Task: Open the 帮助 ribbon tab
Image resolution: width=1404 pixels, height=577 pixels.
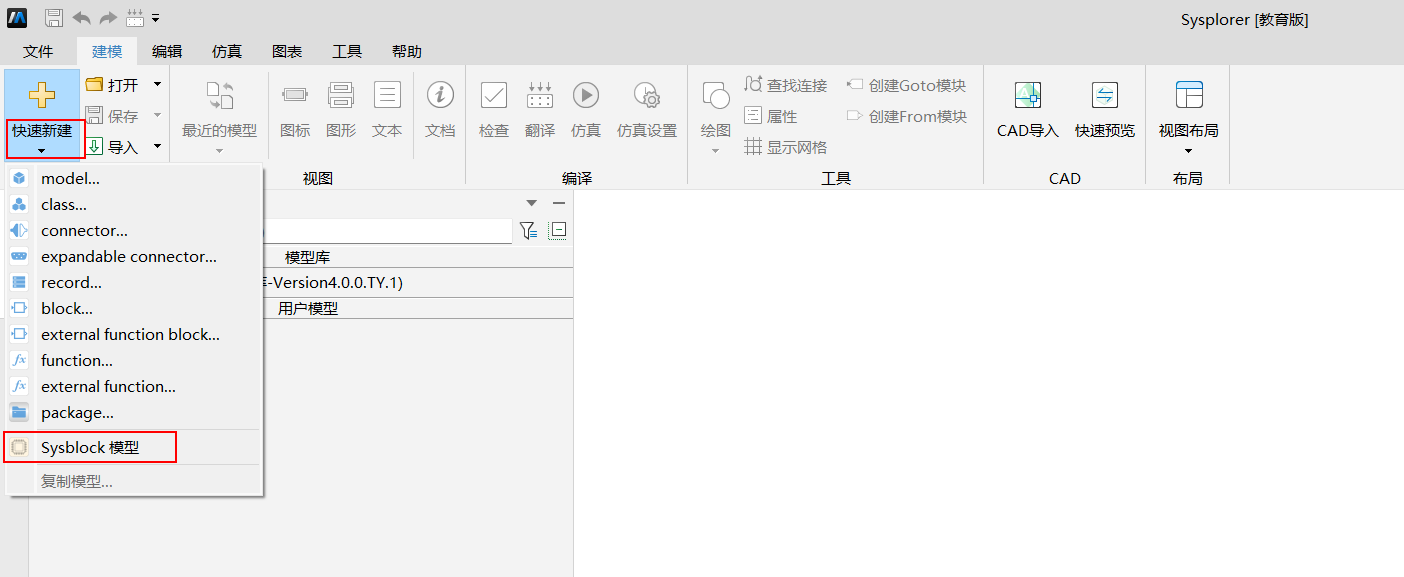Action: pos(407,52)
